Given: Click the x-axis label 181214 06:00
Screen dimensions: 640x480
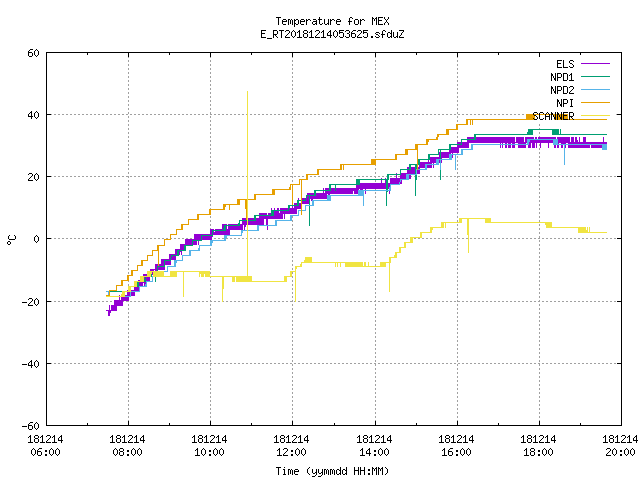Looking at the screenshot, I should [x=45, y=446].
